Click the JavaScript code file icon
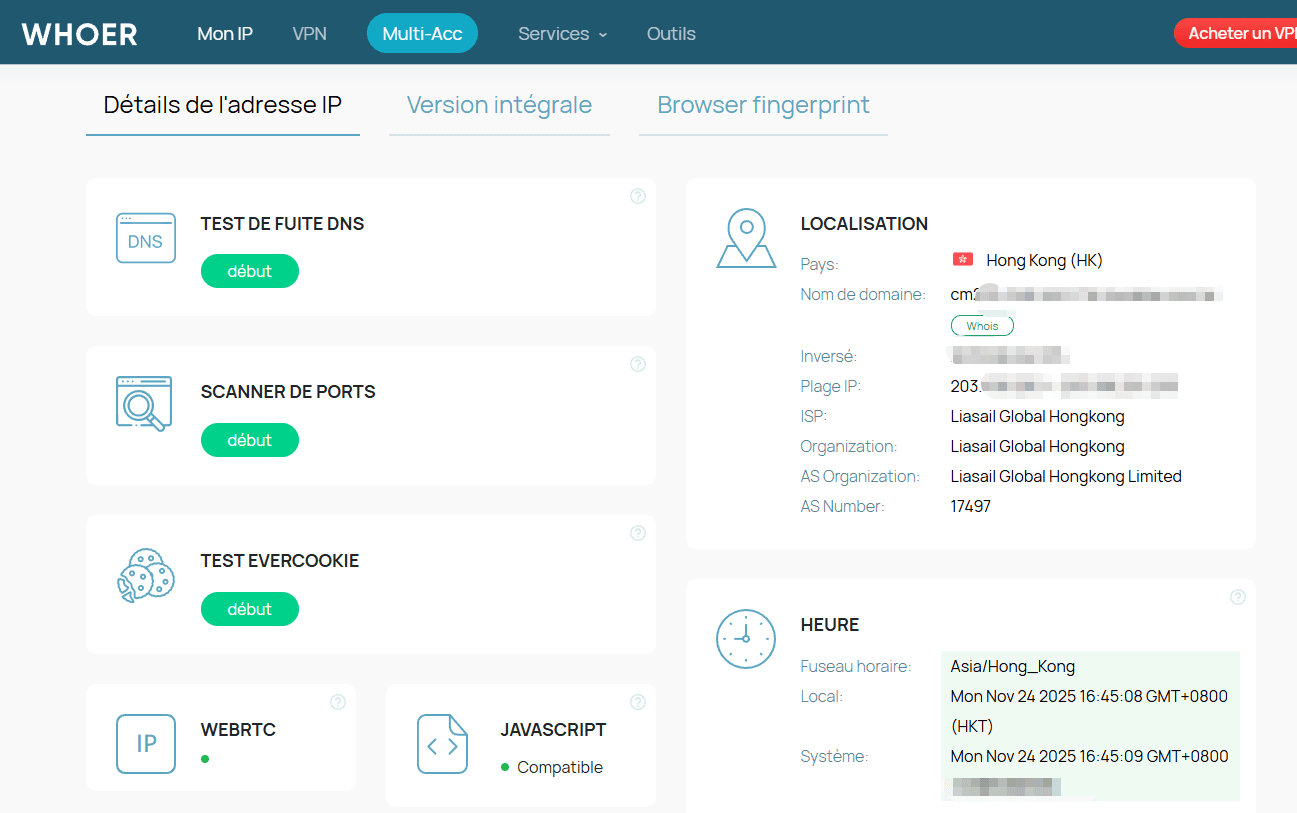 (x=443, y=744)
